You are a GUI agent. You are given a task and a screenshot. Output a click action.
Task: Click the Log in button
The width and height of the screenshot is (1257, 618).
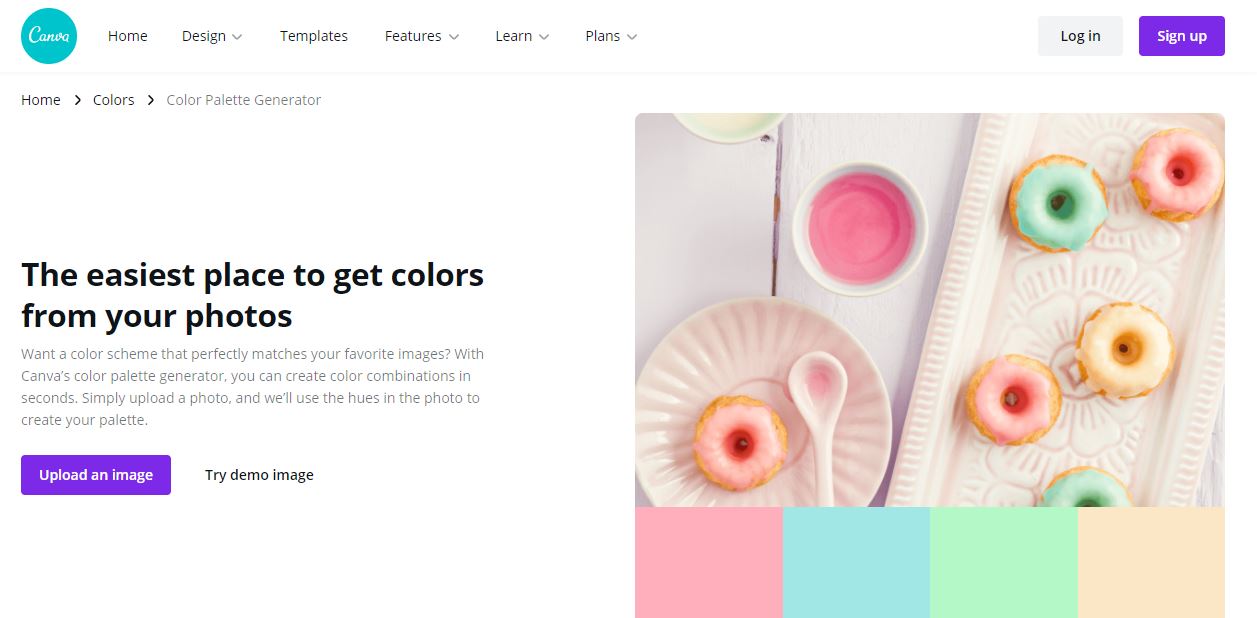[1080, 36]
